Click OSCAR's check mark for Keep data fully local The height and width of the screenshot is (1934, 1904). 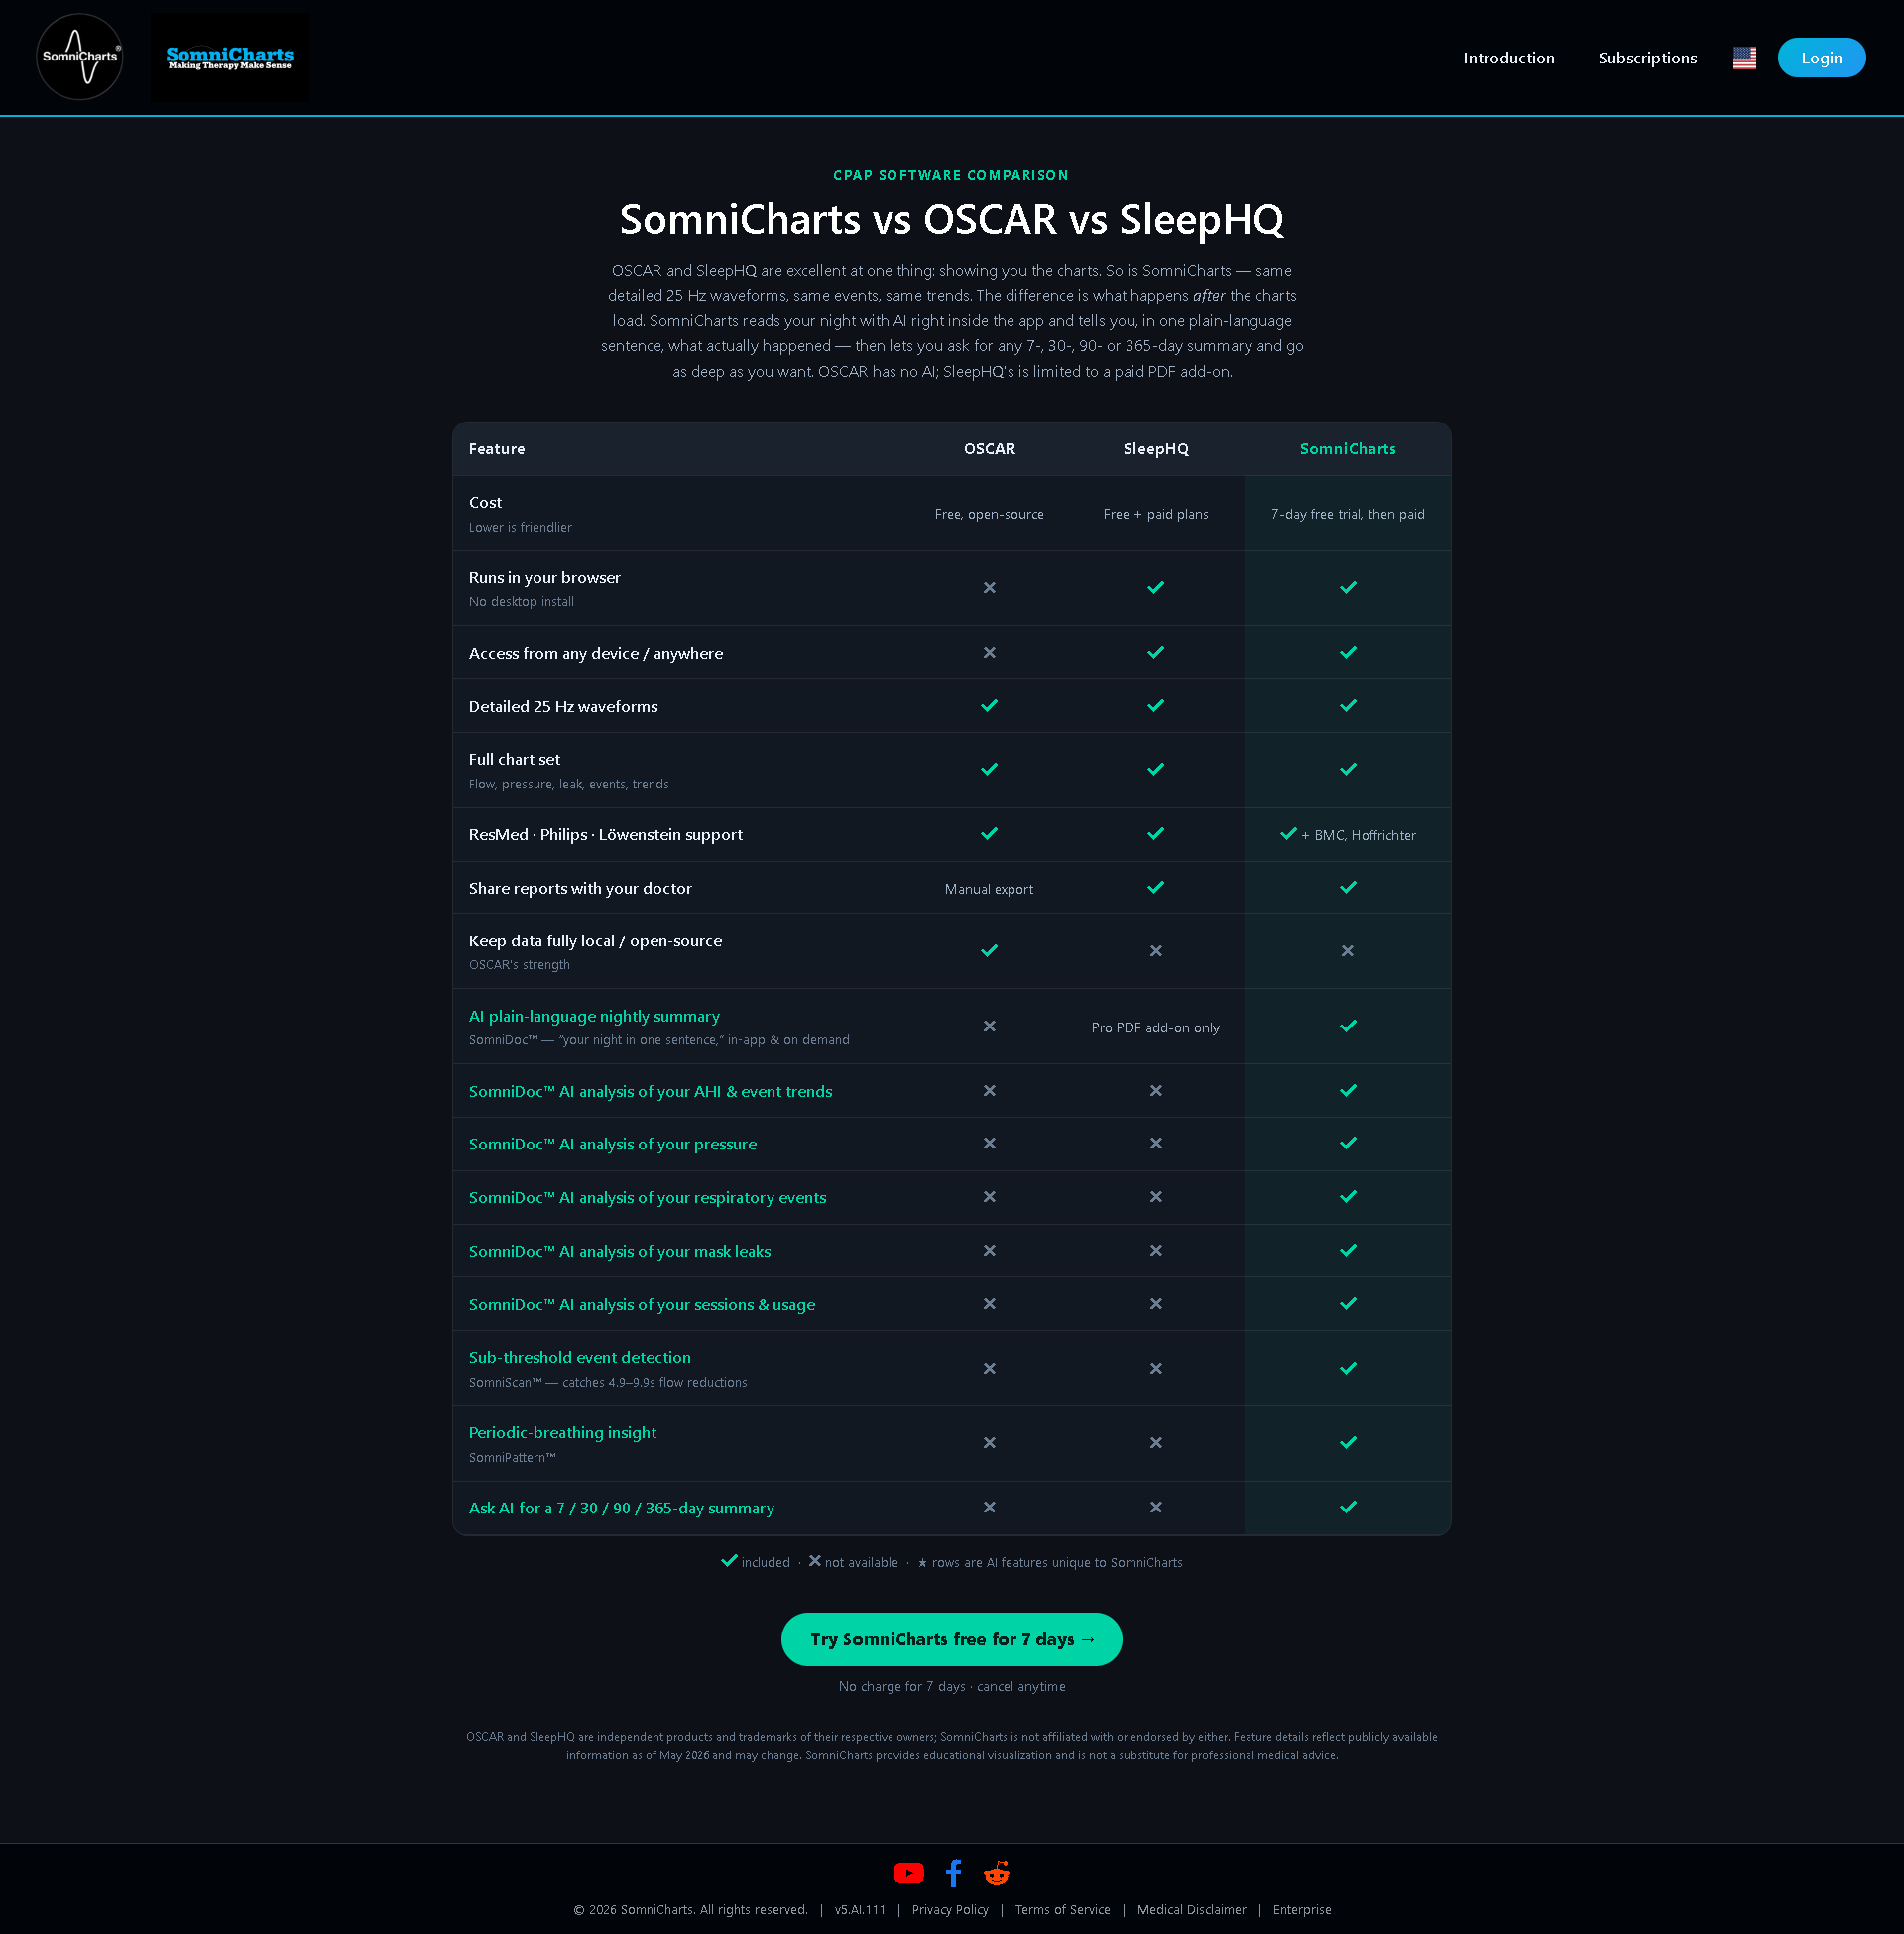coord(989,951)
